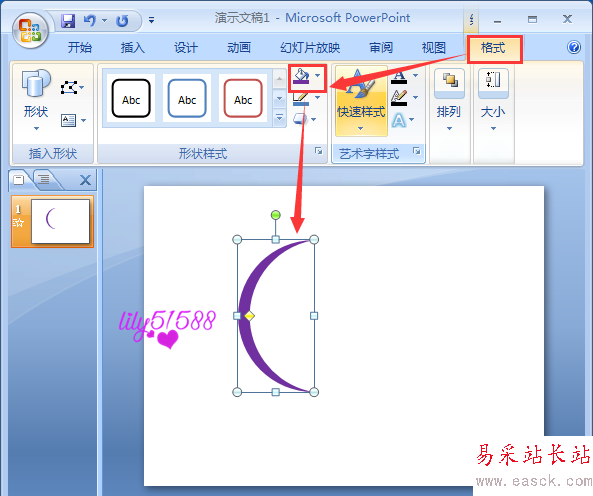
Task: Click the Redo icon
Action: coord(122,21)
